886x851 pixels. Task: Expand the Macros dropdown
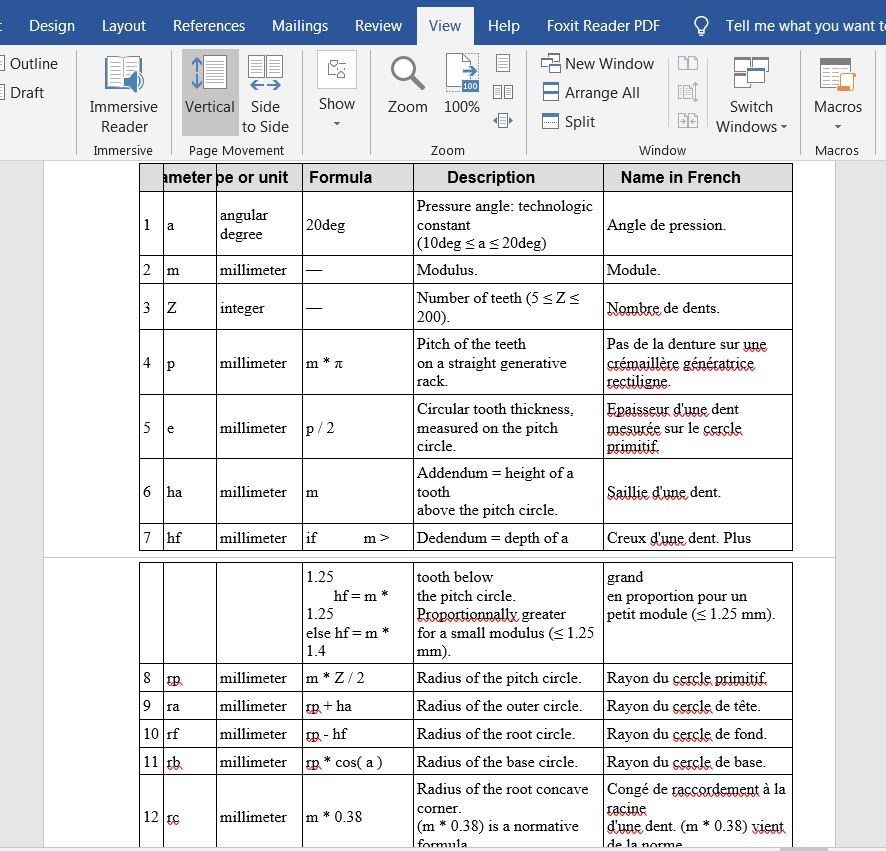[837, 94]
